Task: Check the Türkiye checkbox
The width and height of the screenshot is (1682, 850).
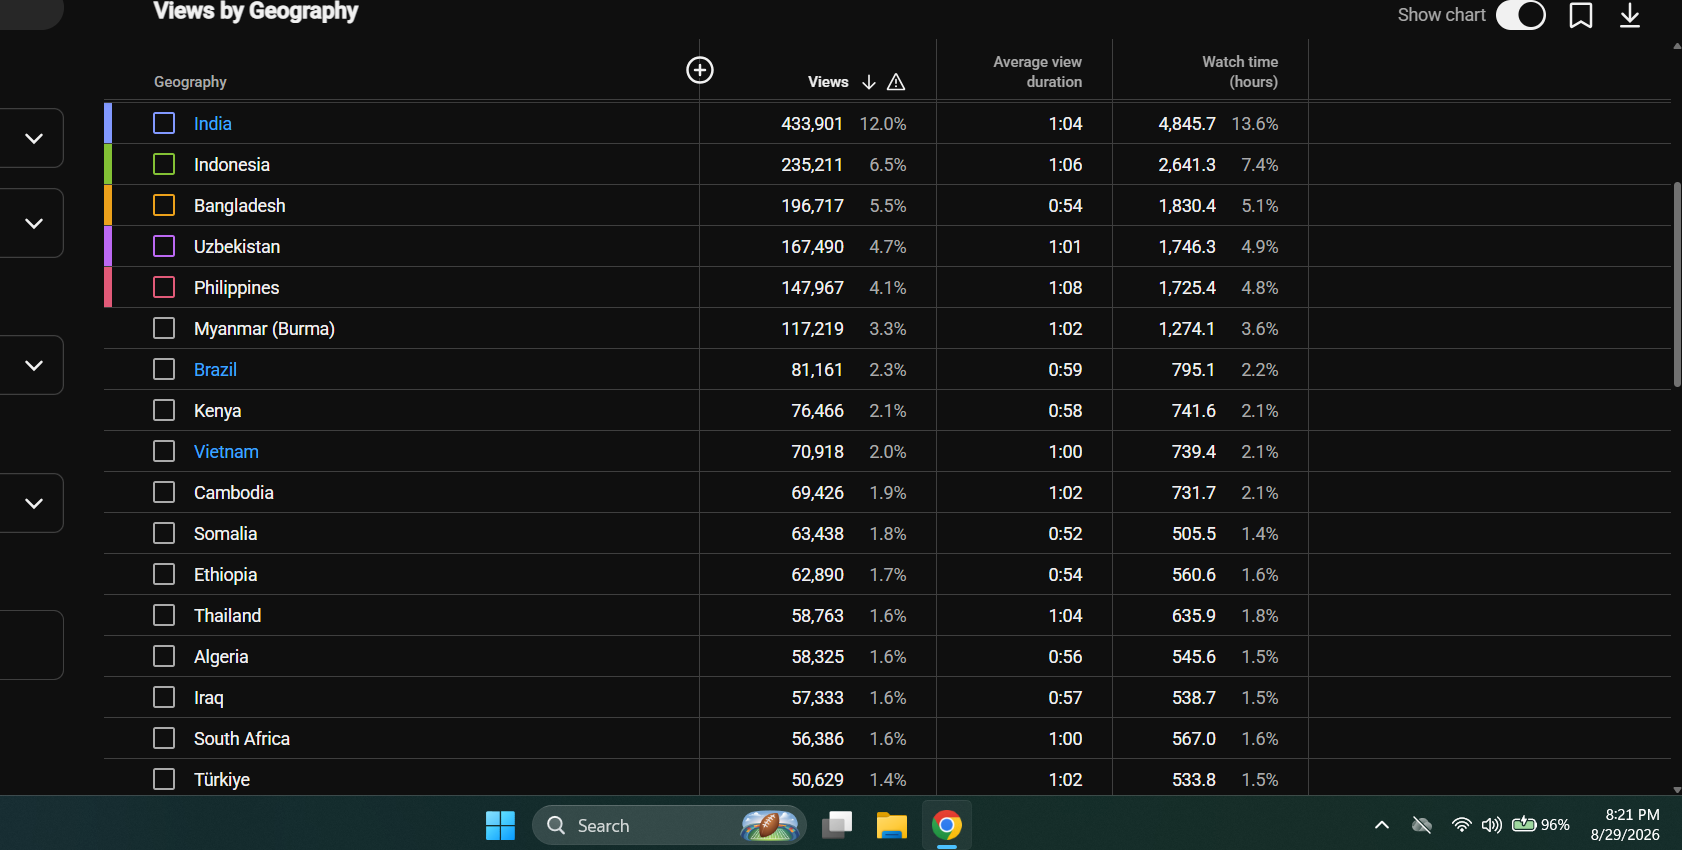Action: point(164,779)
